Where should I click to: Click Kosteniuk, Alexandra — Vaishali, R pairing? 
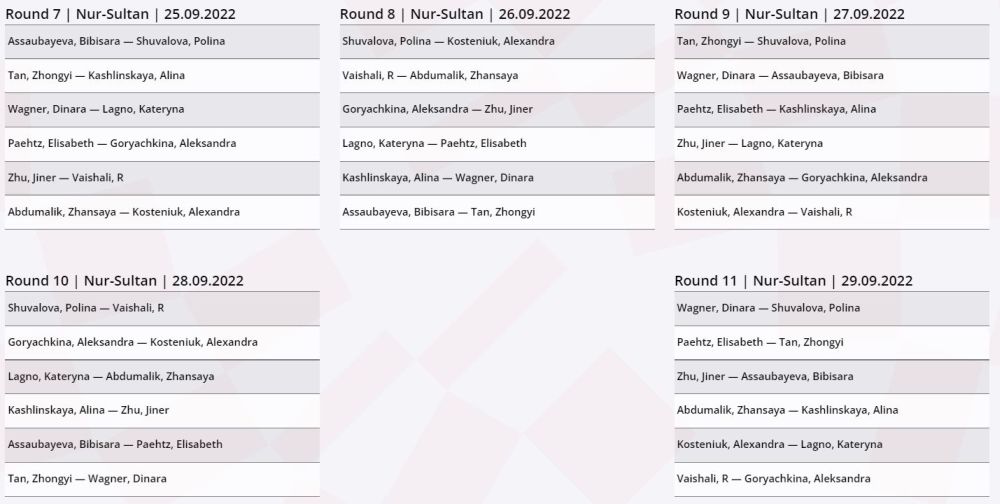click(x=765, y=212)
